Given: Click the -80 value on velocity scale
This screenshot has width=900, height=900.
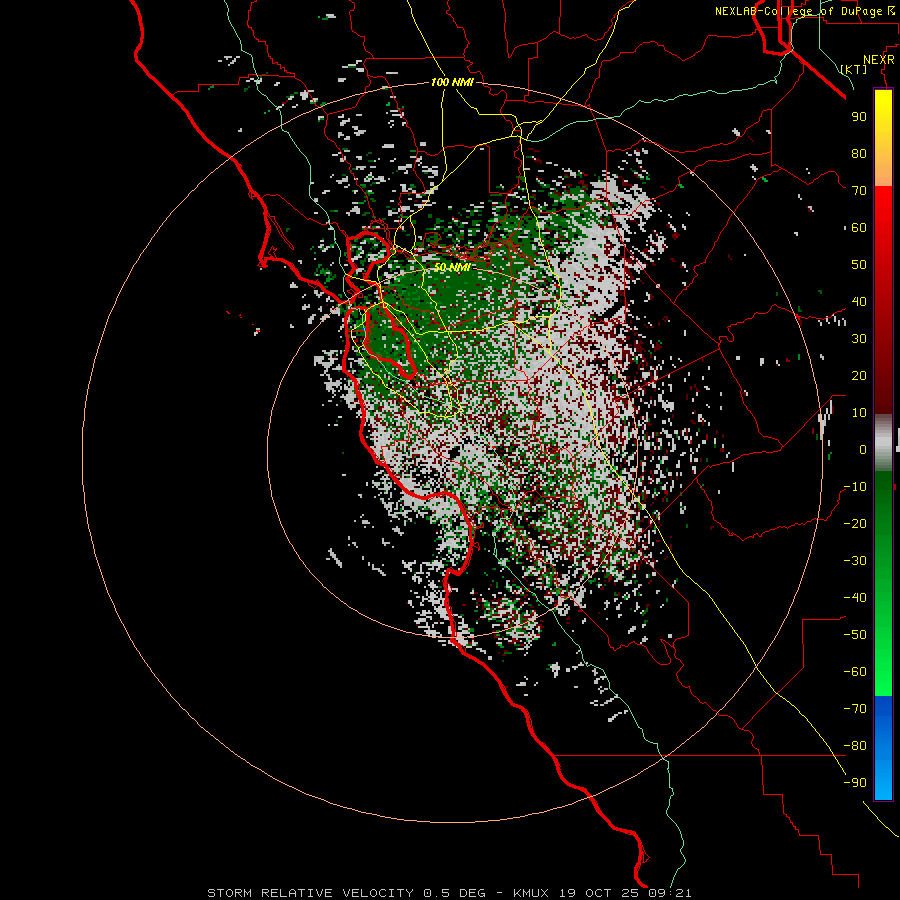Looking at the screenshot, I should point(855,746).
